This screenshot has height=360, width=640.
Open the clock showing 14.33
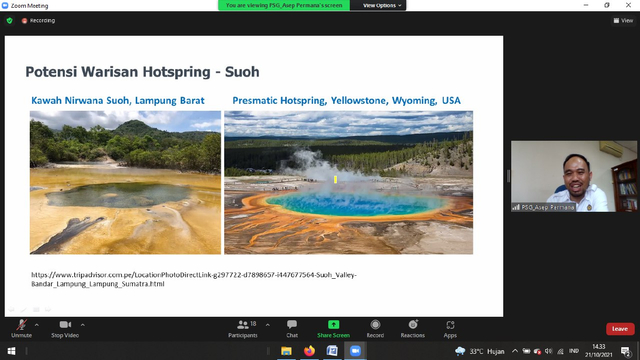(598, 351)
